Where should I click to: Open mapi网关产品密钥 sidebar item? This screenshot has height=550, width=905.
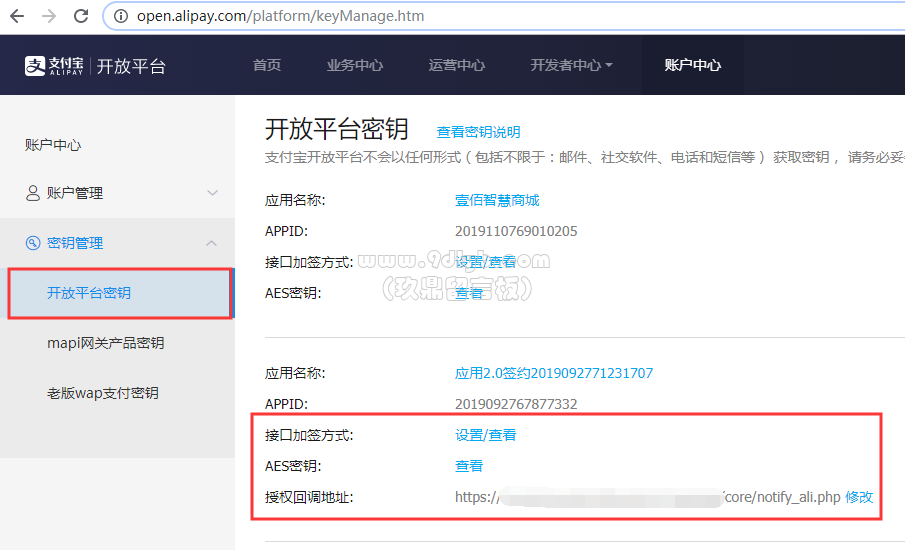pos(106,343)
